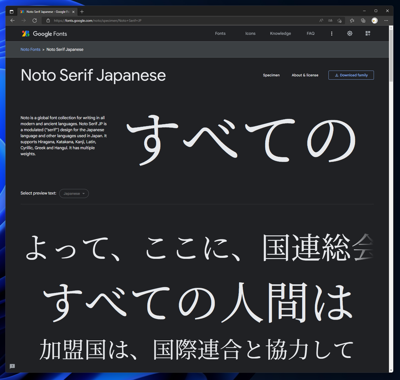This screenshot has width=400, height=380.
Task: Open the browser Settings and more menu
Action: 387,21
